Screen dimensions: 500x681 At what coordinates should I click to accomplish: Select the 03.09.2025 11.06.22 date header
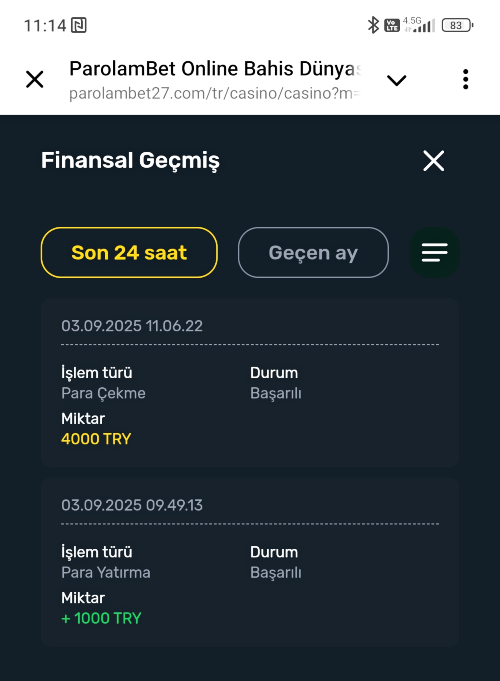132,326
